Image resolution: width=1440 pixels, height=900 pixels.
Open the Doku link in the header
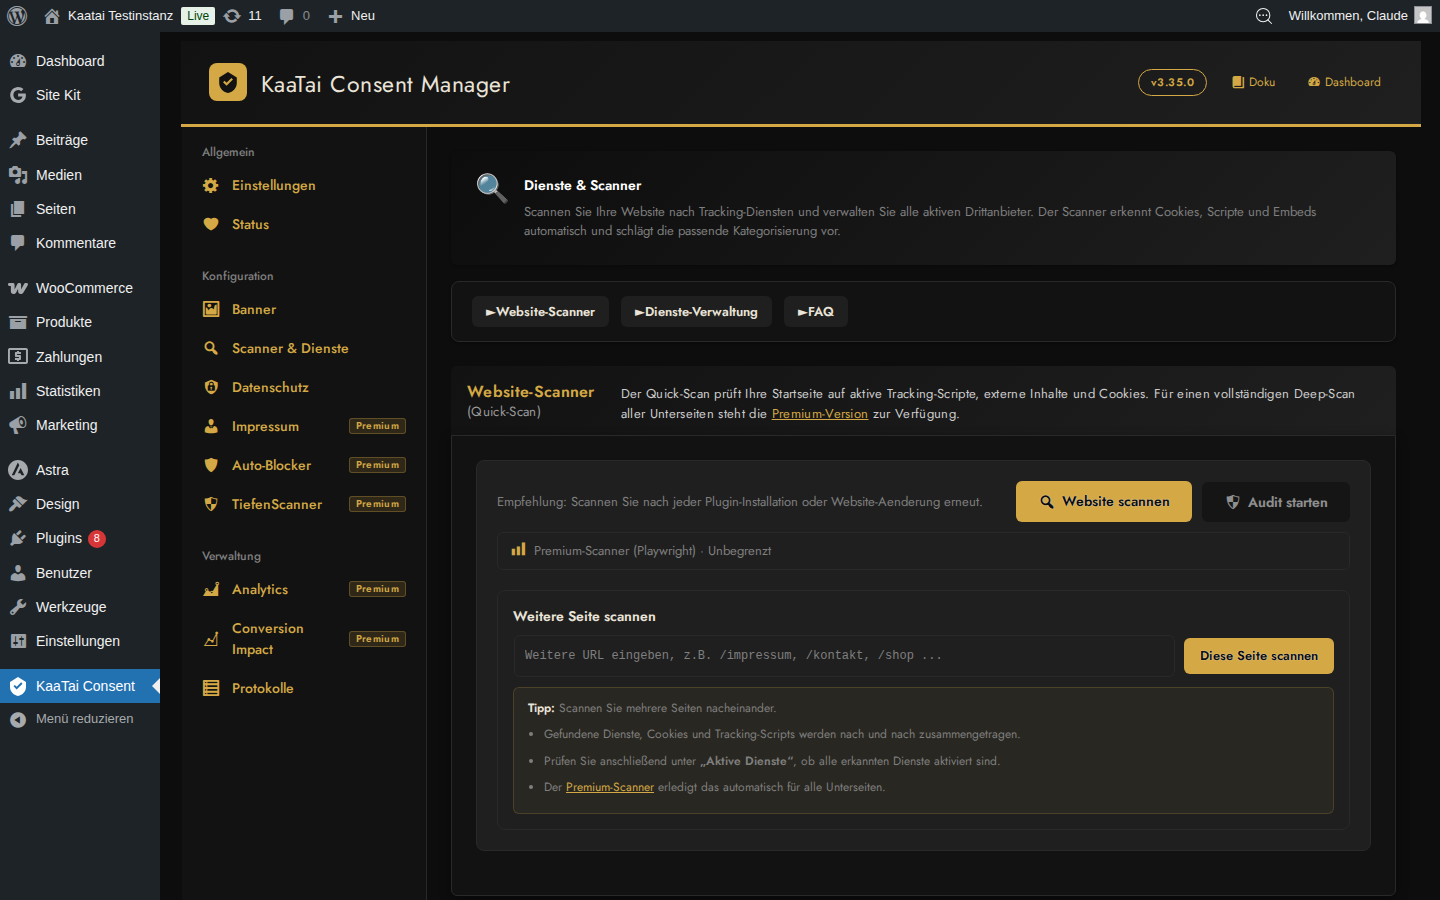(1254, 82)
